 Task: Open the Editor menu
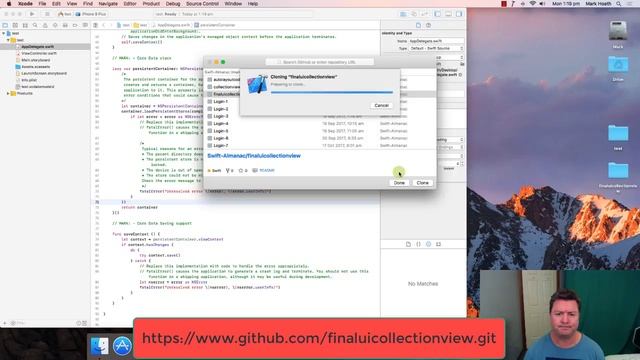point(130,4)
